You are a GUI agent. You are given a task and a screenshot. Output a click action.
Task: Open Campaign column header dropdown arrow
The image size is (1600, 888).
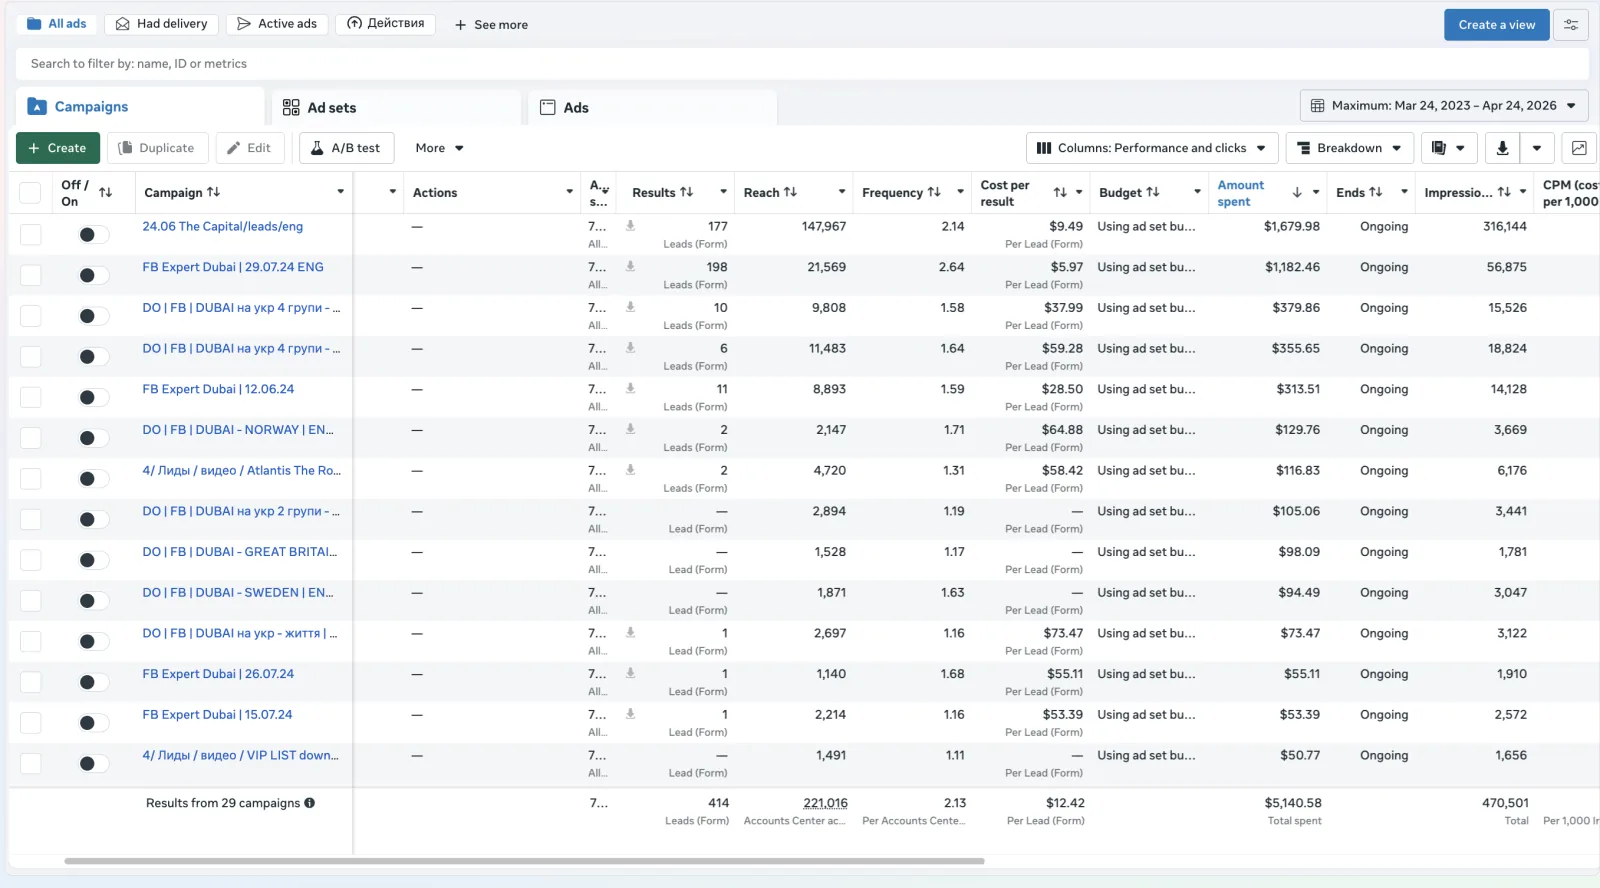[x=340, y=192]
